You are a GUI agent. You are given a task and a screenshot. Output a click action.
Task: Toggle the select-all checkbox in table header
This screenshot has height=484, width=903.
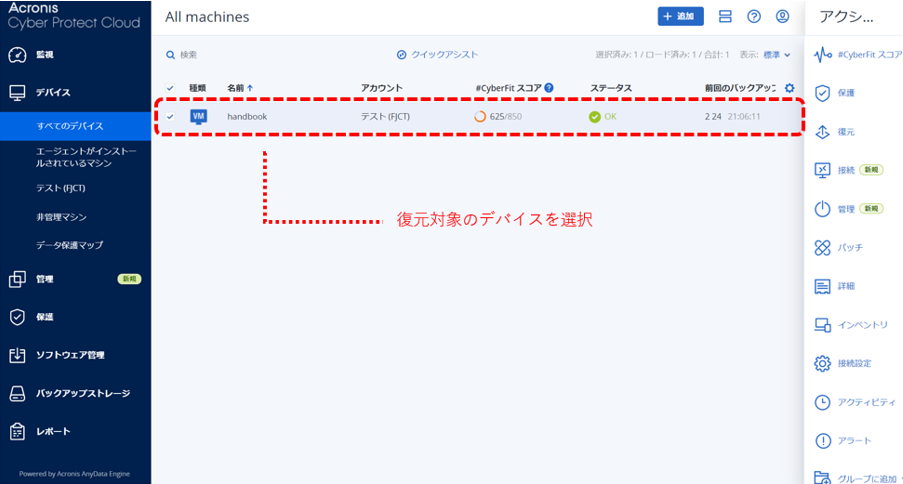point(170,88)
